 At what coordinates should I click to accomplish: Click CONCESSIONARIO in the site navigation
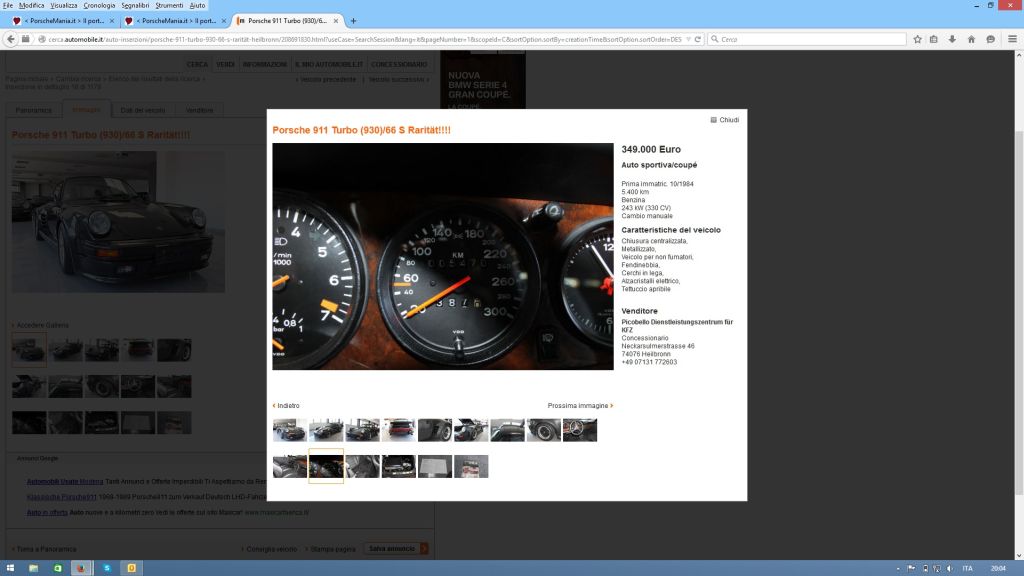(x=399, y=65)
